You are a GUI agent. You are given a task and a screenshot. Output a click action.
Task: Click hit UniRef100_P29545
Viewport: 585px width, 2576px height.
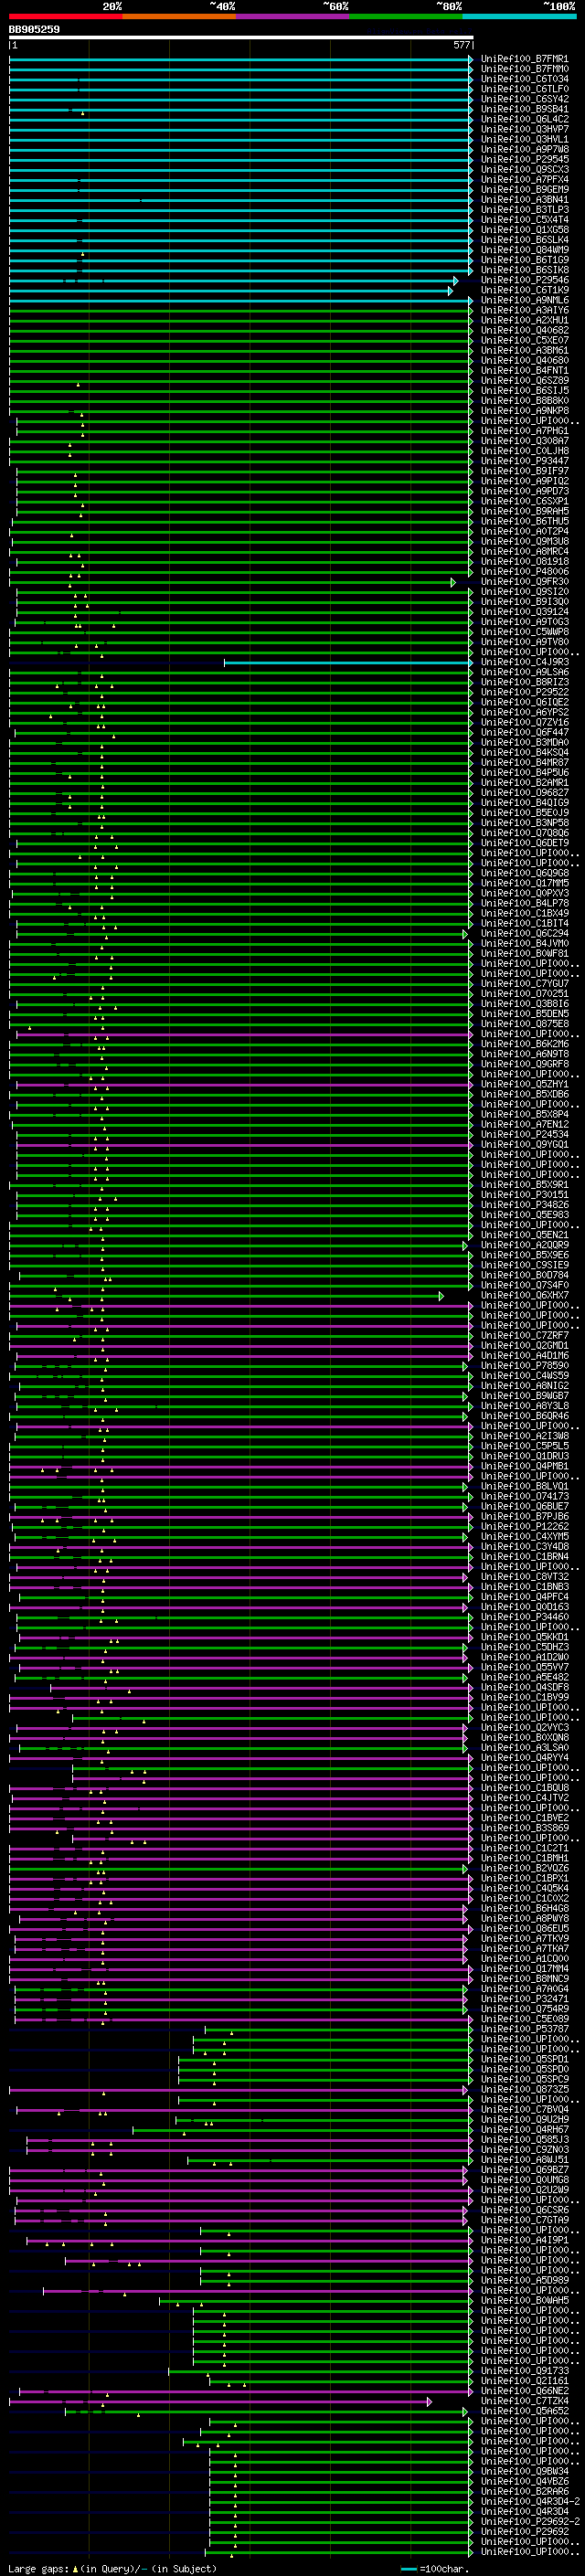click(524, 160)
